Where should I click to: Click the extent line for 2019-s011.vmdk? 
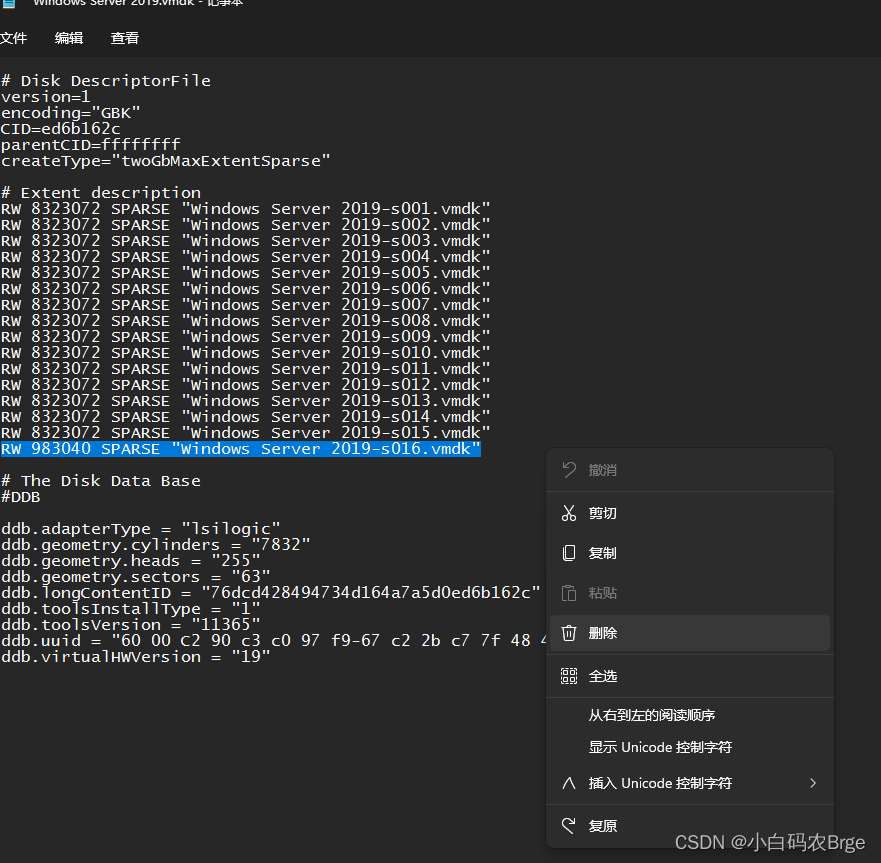(x=246, y=369)
